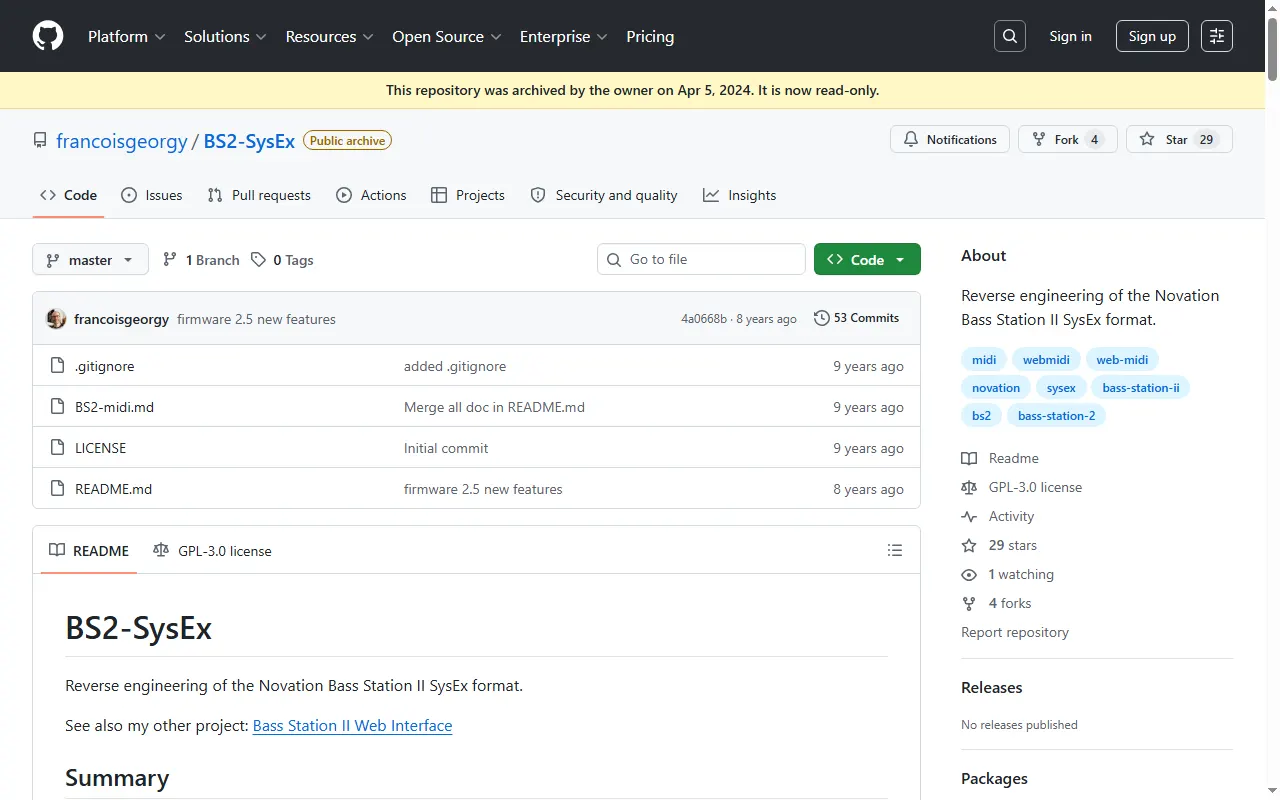The height and width of the screenshot is (800, 1280).
Task: Open 'Merge all doc in README.md' commit
Action: point(494,407)
